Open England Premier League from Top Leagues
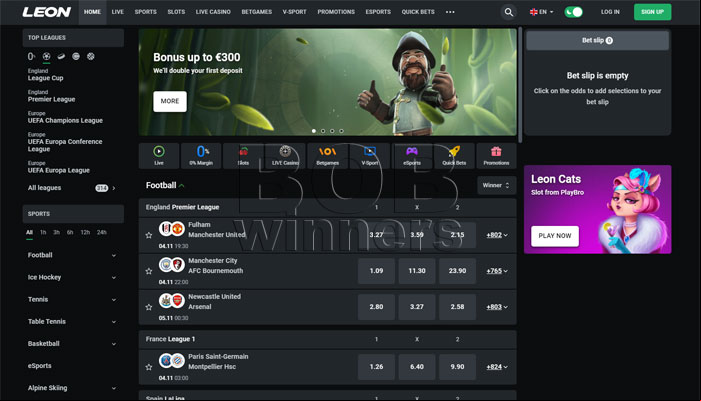Screen dimensions: 701x401 point(51,96)
